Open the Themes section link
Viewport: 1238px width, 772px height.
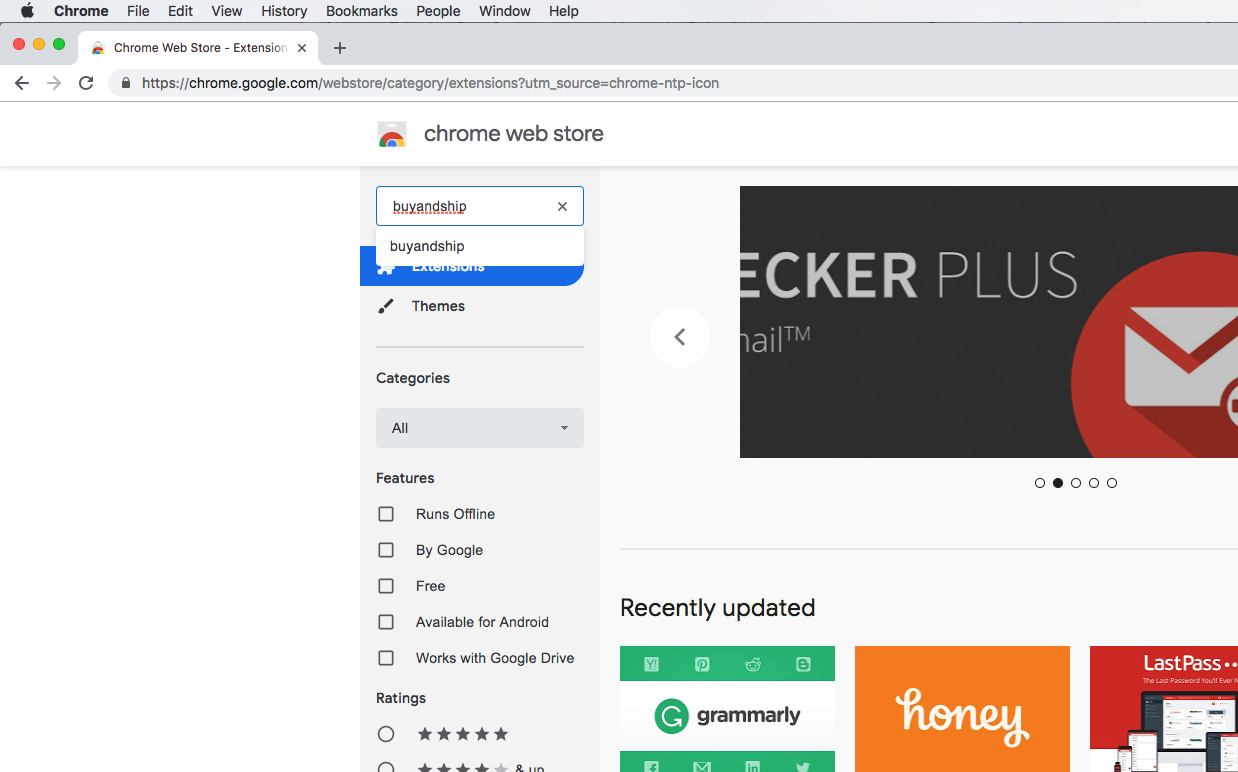click(x=438, y=306)
